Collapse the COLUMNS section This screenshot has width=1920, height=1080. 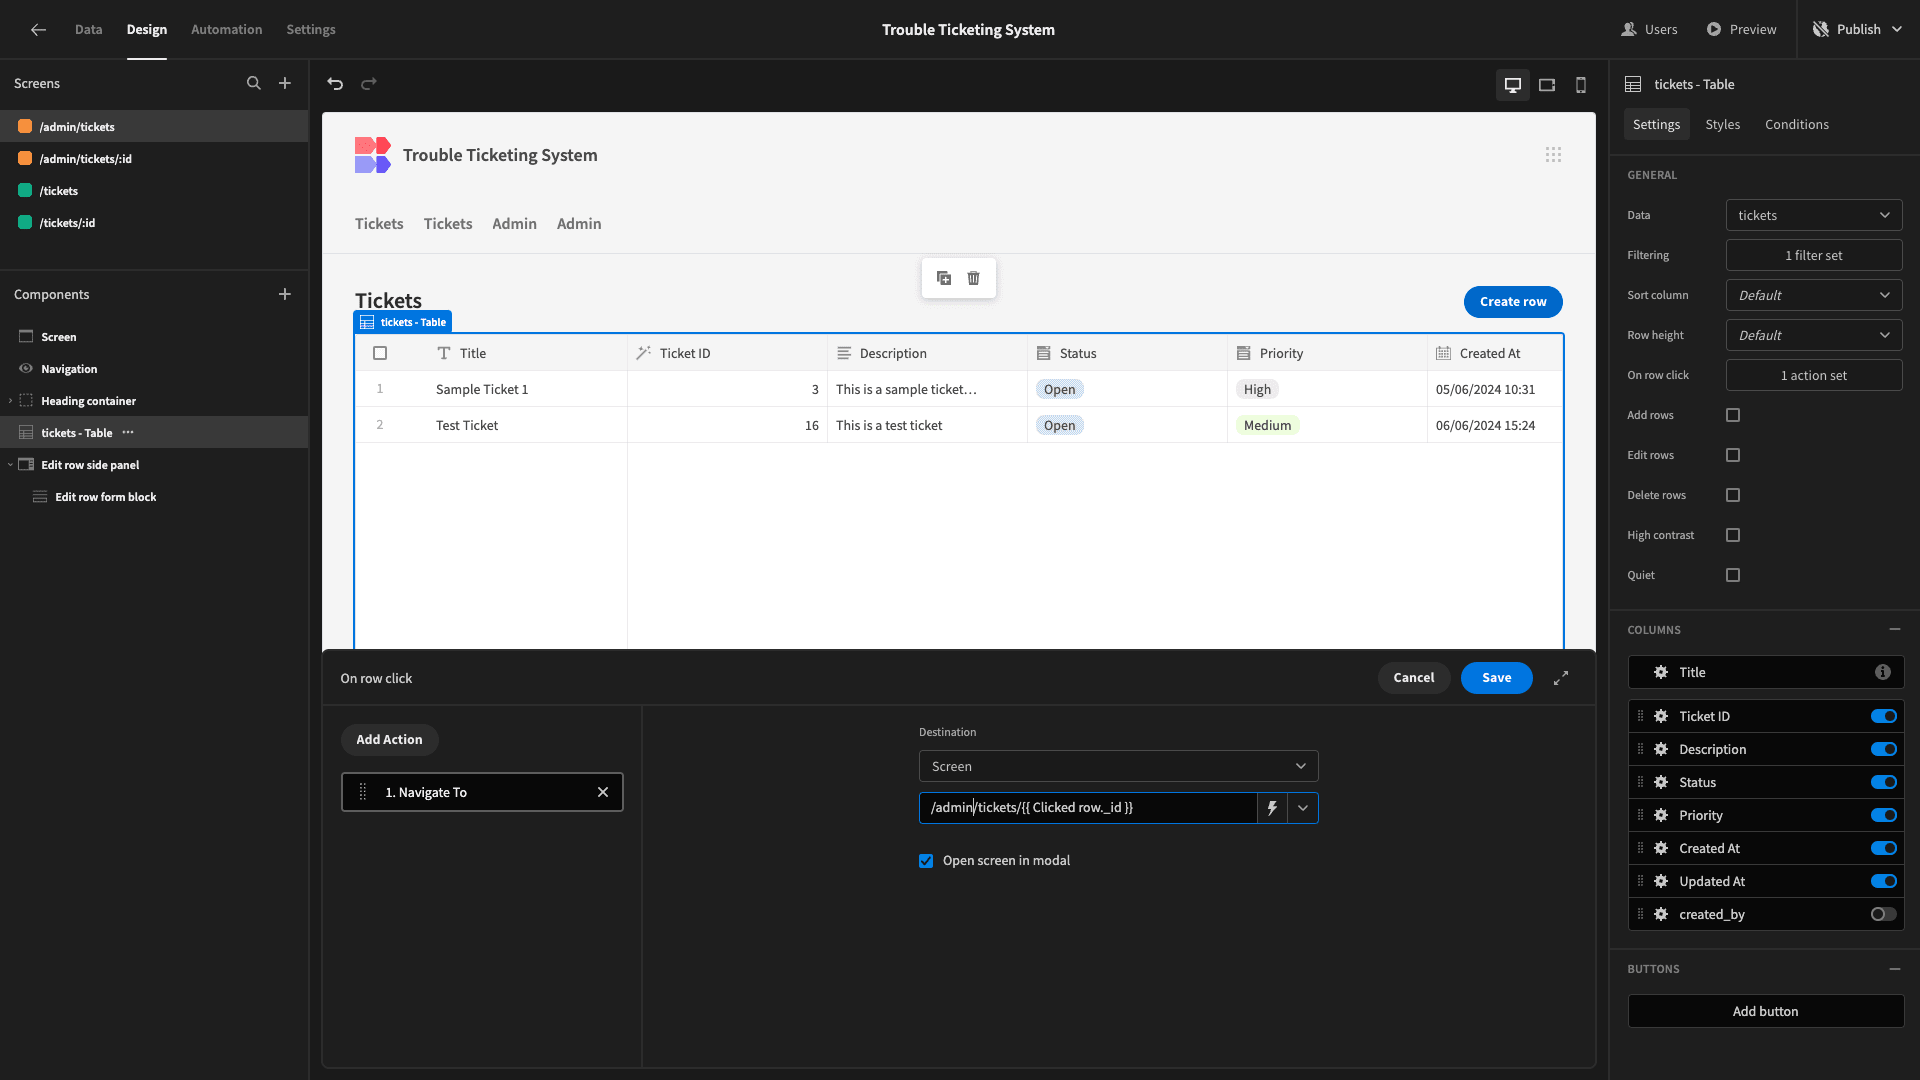pyautogui.click(x=1895, y=630)
